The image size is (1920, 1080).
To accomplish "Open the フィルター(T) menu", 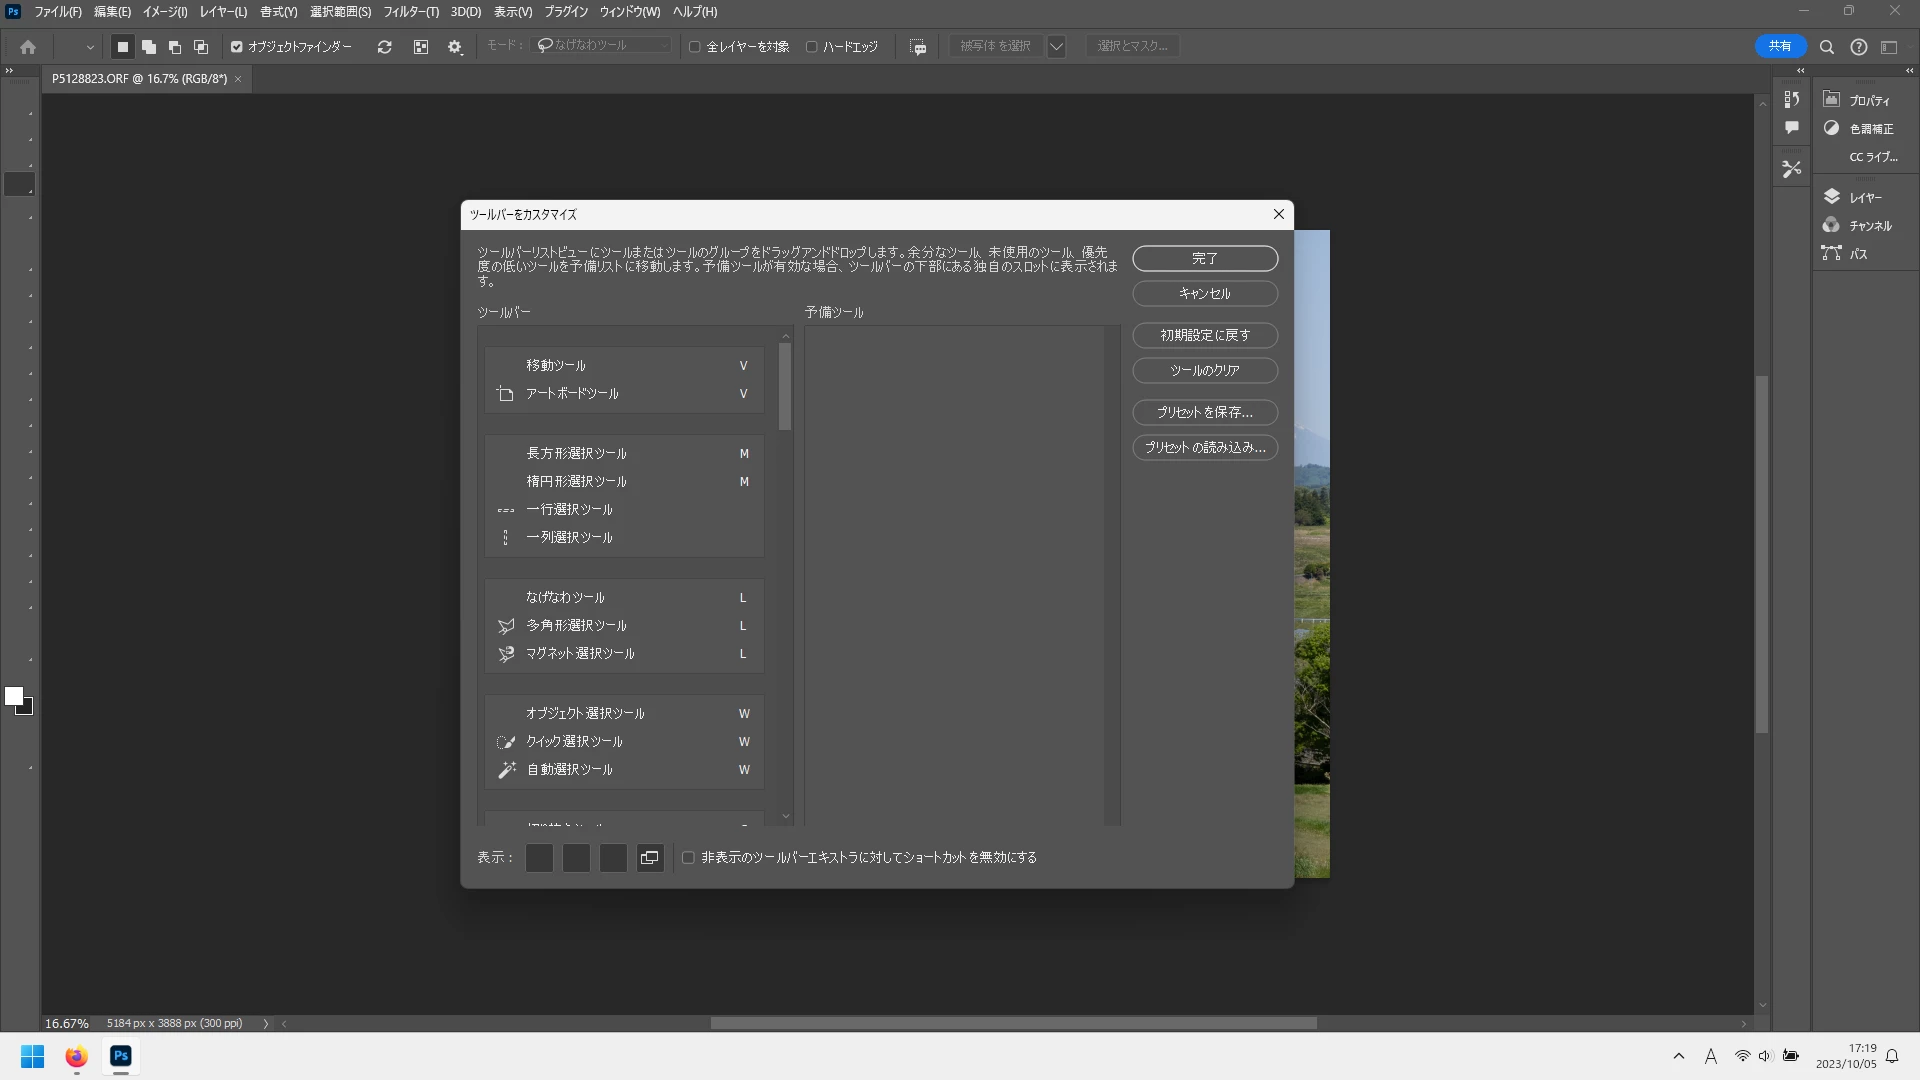I will [x=411, y=12].
